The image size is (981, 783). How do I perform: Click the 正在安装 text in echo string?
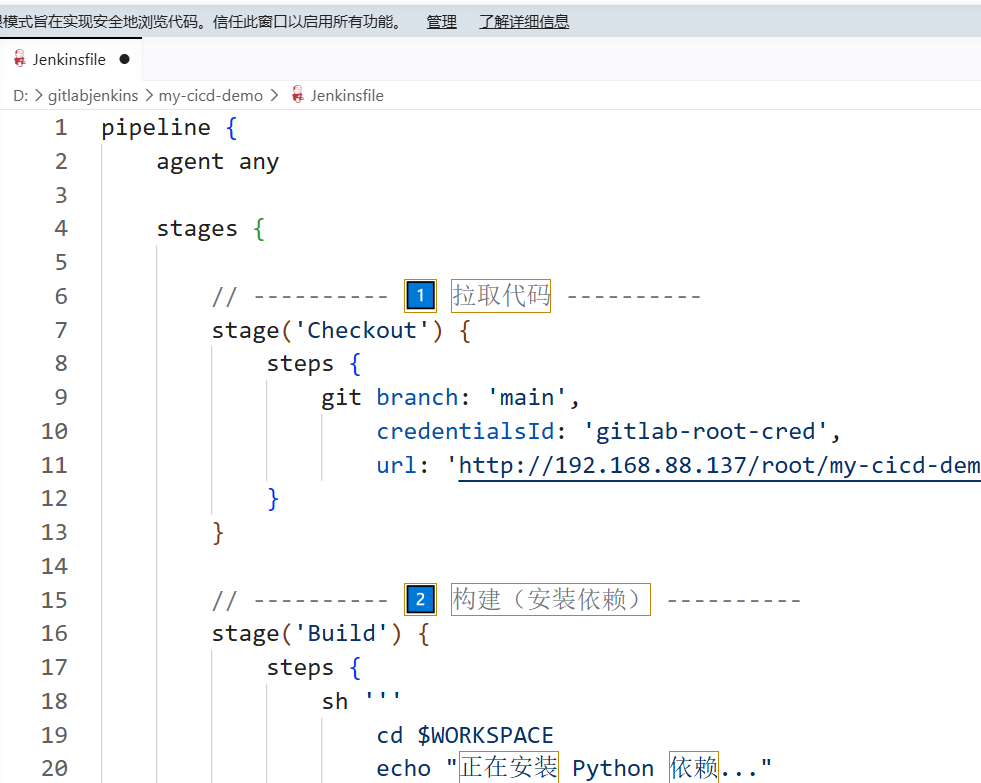tap(509, 767)
